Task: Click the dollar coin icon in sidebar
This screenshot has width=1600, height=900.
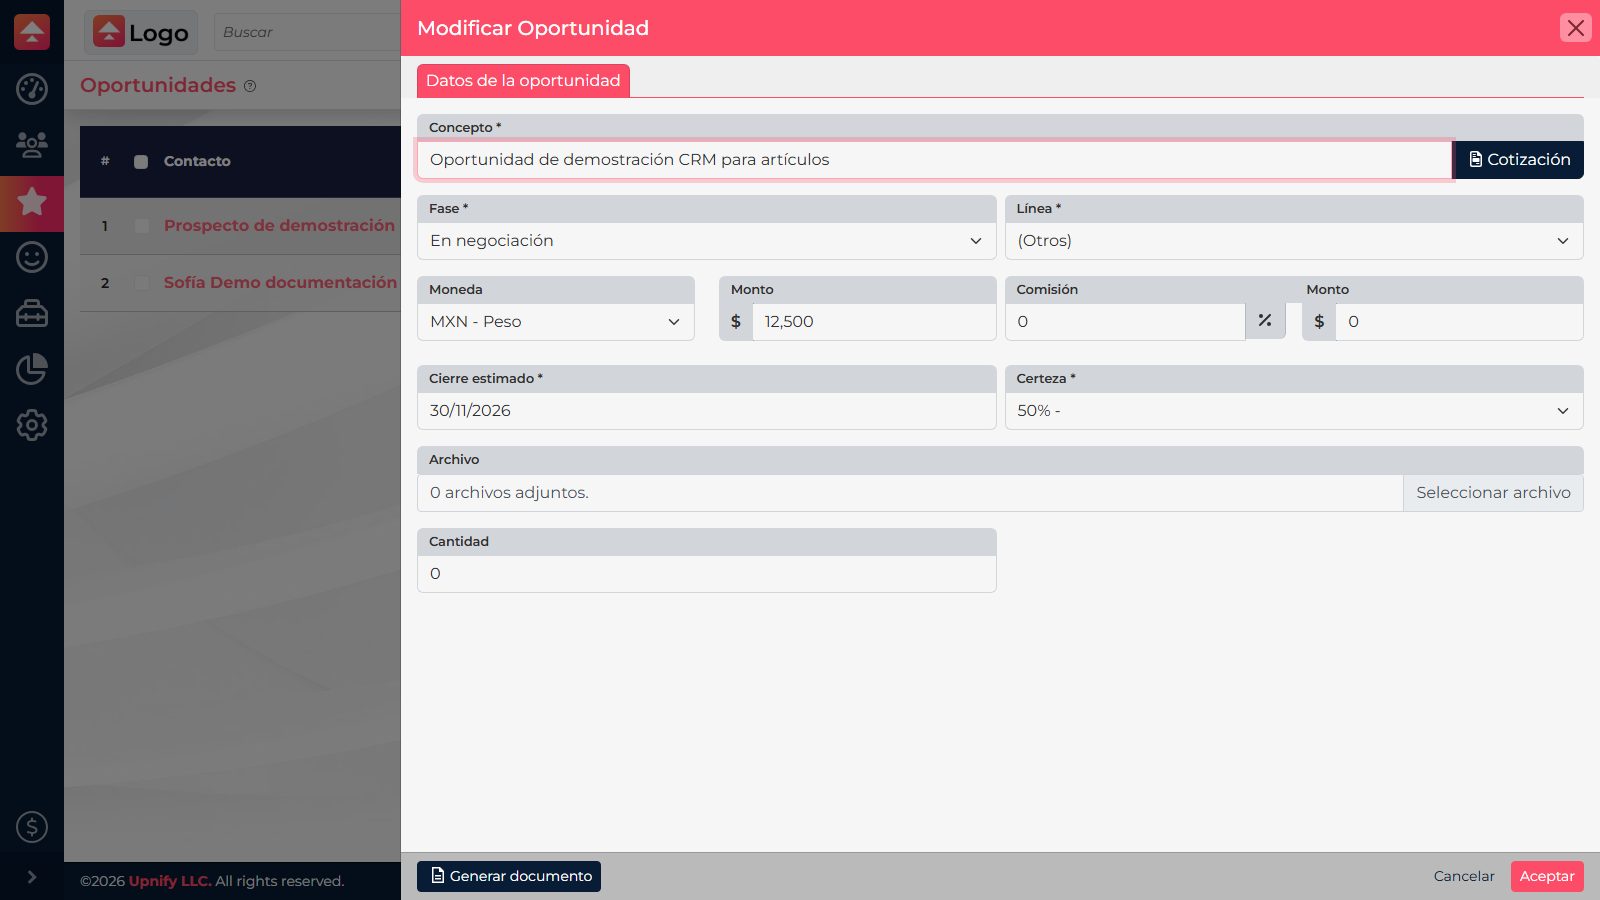Action: pyautogui.click(x=32, y=827)
